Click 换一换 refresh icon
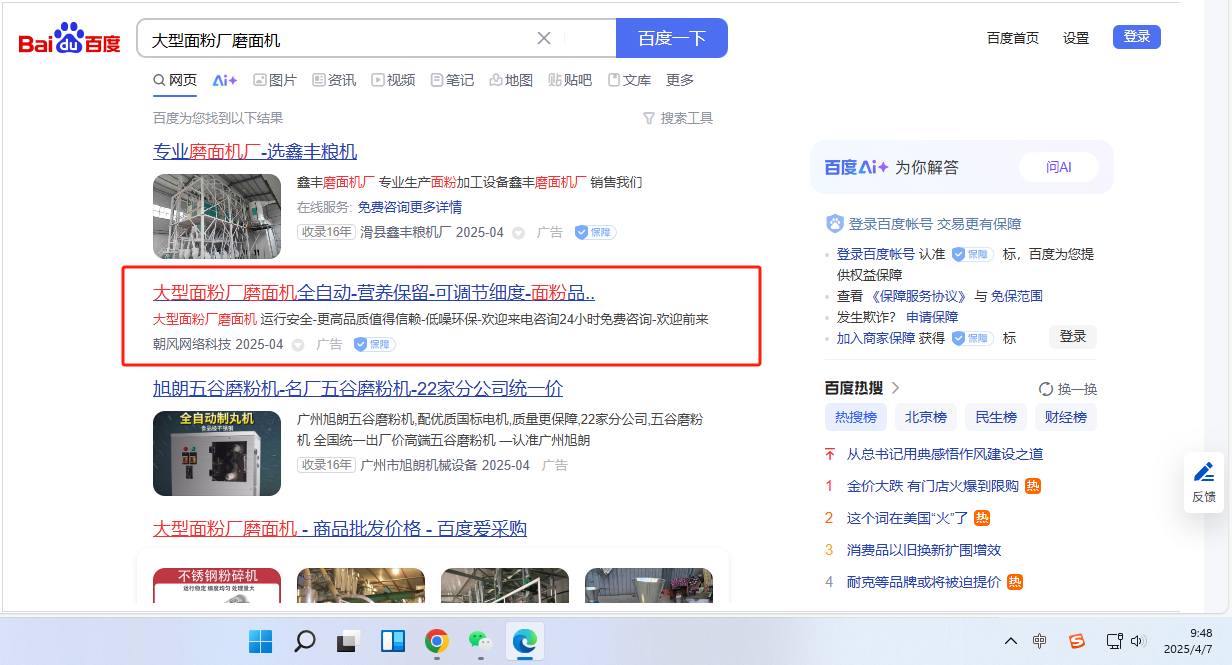The height and width of the screenshot is (665, 1232). pyautogui.click(x=1046, y=389)
